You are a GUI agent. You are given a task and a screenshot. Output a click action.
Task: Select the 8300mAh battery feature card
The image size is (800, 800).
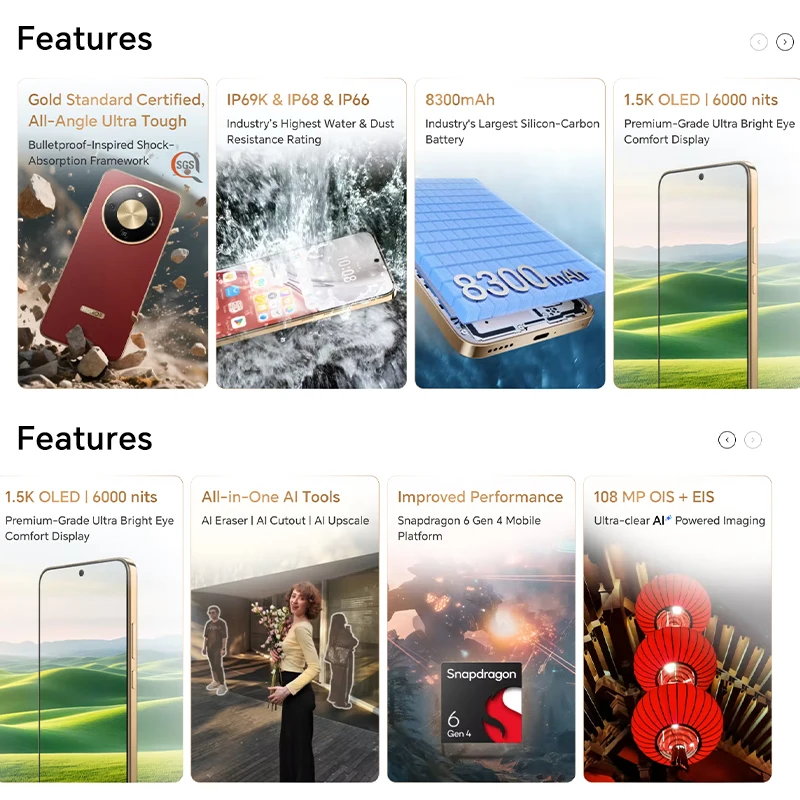(x=510, y=233)
